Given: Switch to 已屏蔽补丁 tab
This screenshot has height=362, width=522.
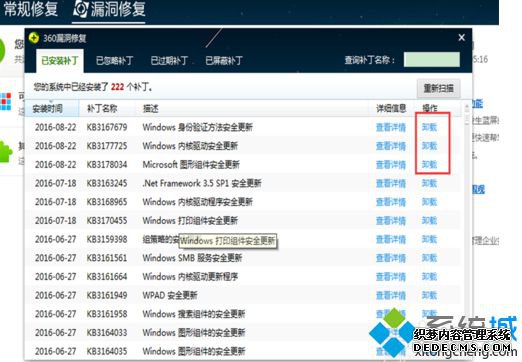Looking at the screenshot, I should click(224, 61).
